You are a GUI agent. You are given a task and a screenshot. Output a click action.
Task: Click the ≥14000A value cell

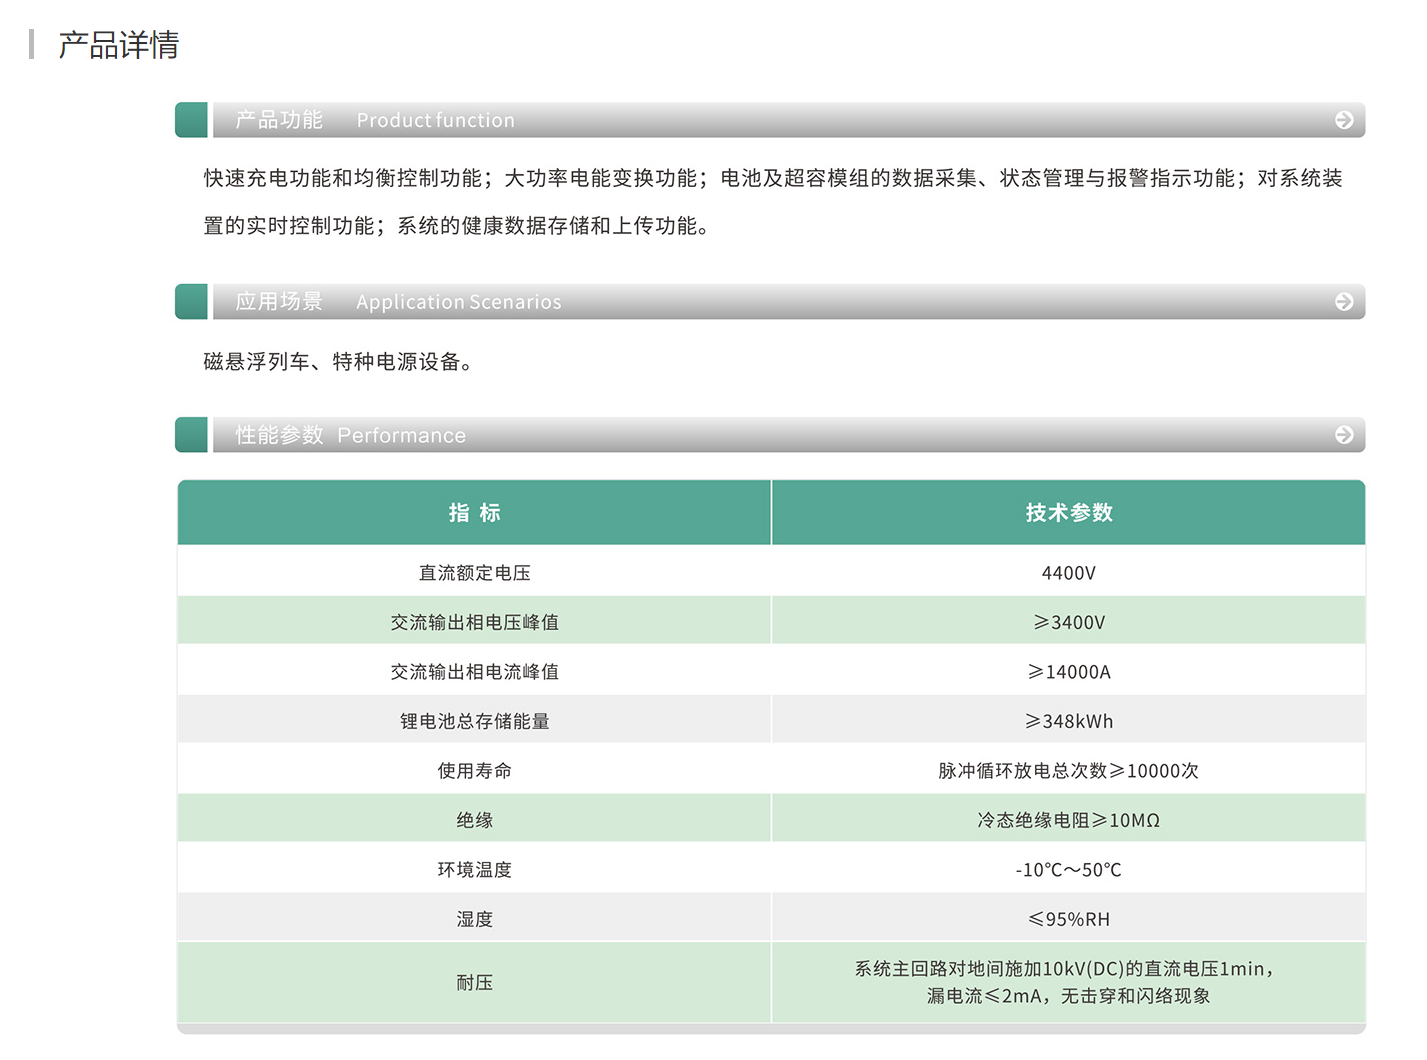(1069, 672)
